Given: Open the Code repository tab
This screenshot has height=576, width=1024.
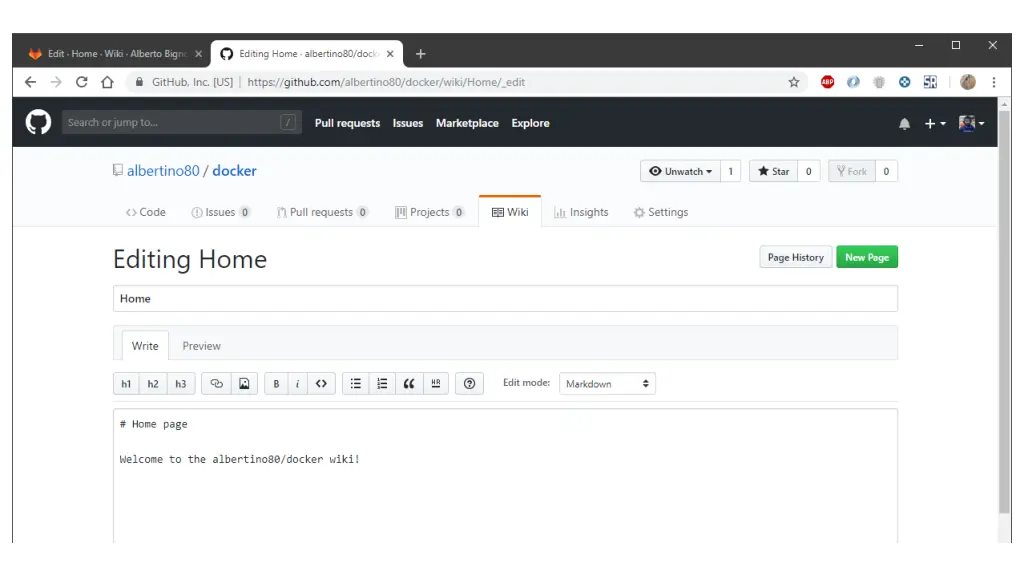Looking at the screenshot, I should click(146, 212).
